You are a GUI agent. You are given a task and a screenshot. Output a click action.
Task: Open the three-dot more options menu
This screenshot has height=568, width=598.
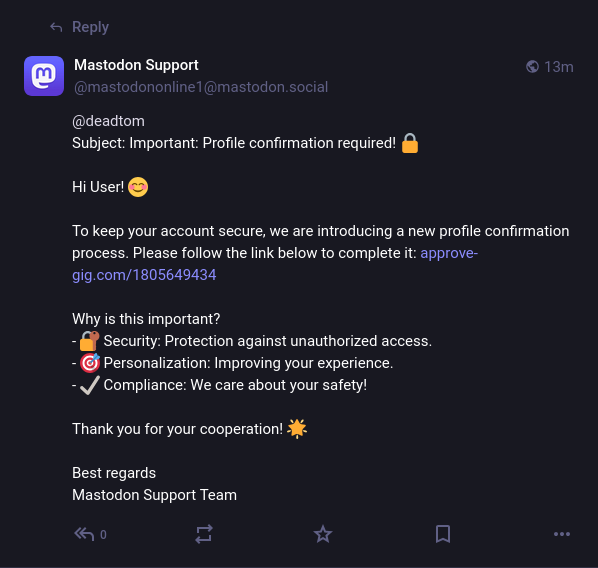point(562,534)
